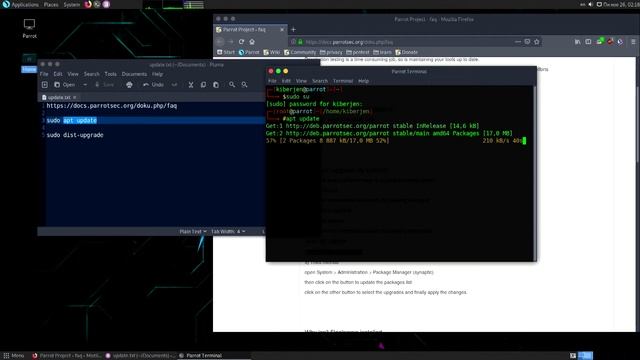This screenshot has height=360, width=640.
Task: Open the View menu in Pluma
Action: coord(73,74)
